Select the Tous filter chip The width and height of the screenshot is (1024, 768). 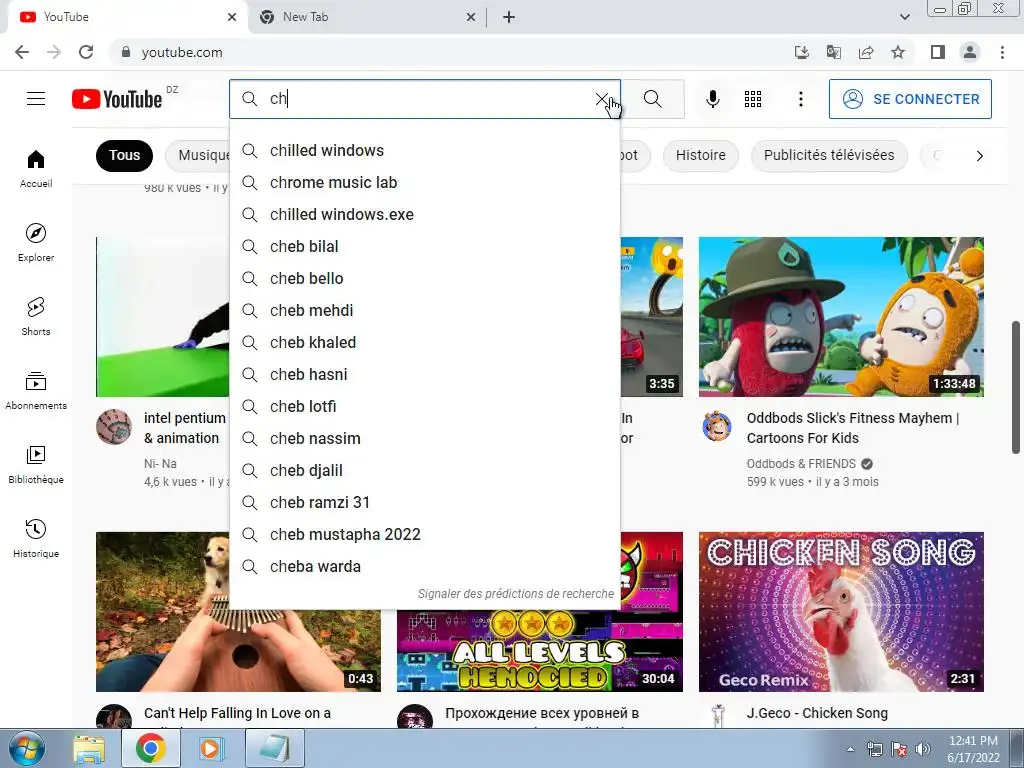coord(124,155)
